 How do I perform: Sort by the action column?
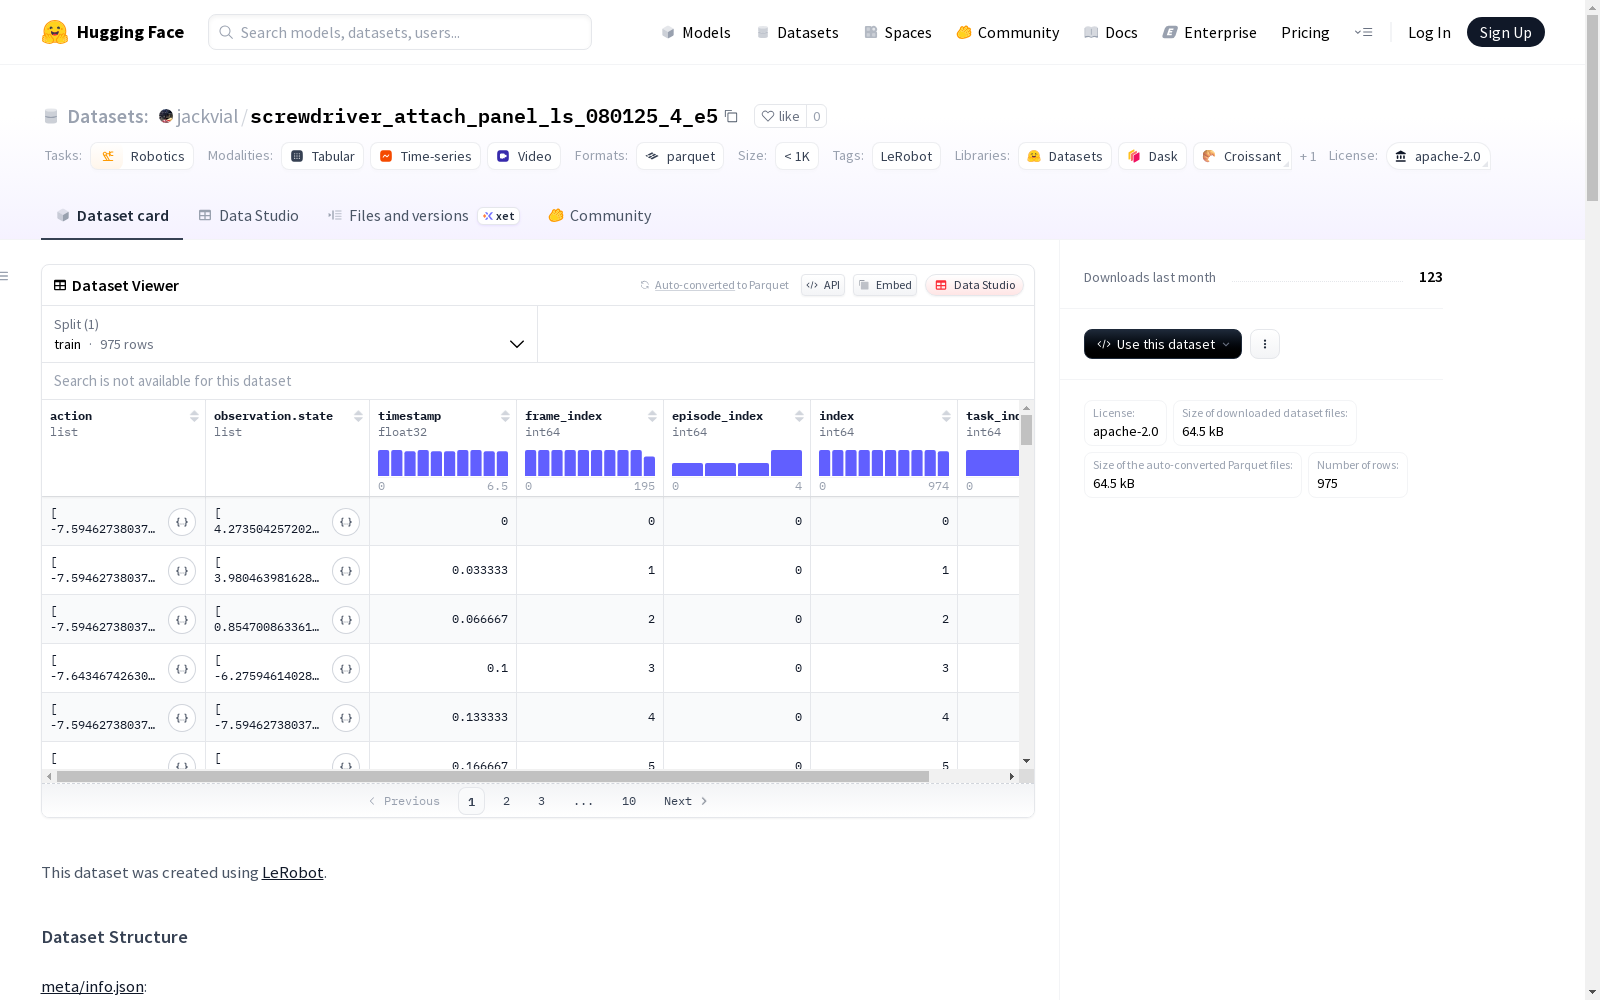coord(194,416)
